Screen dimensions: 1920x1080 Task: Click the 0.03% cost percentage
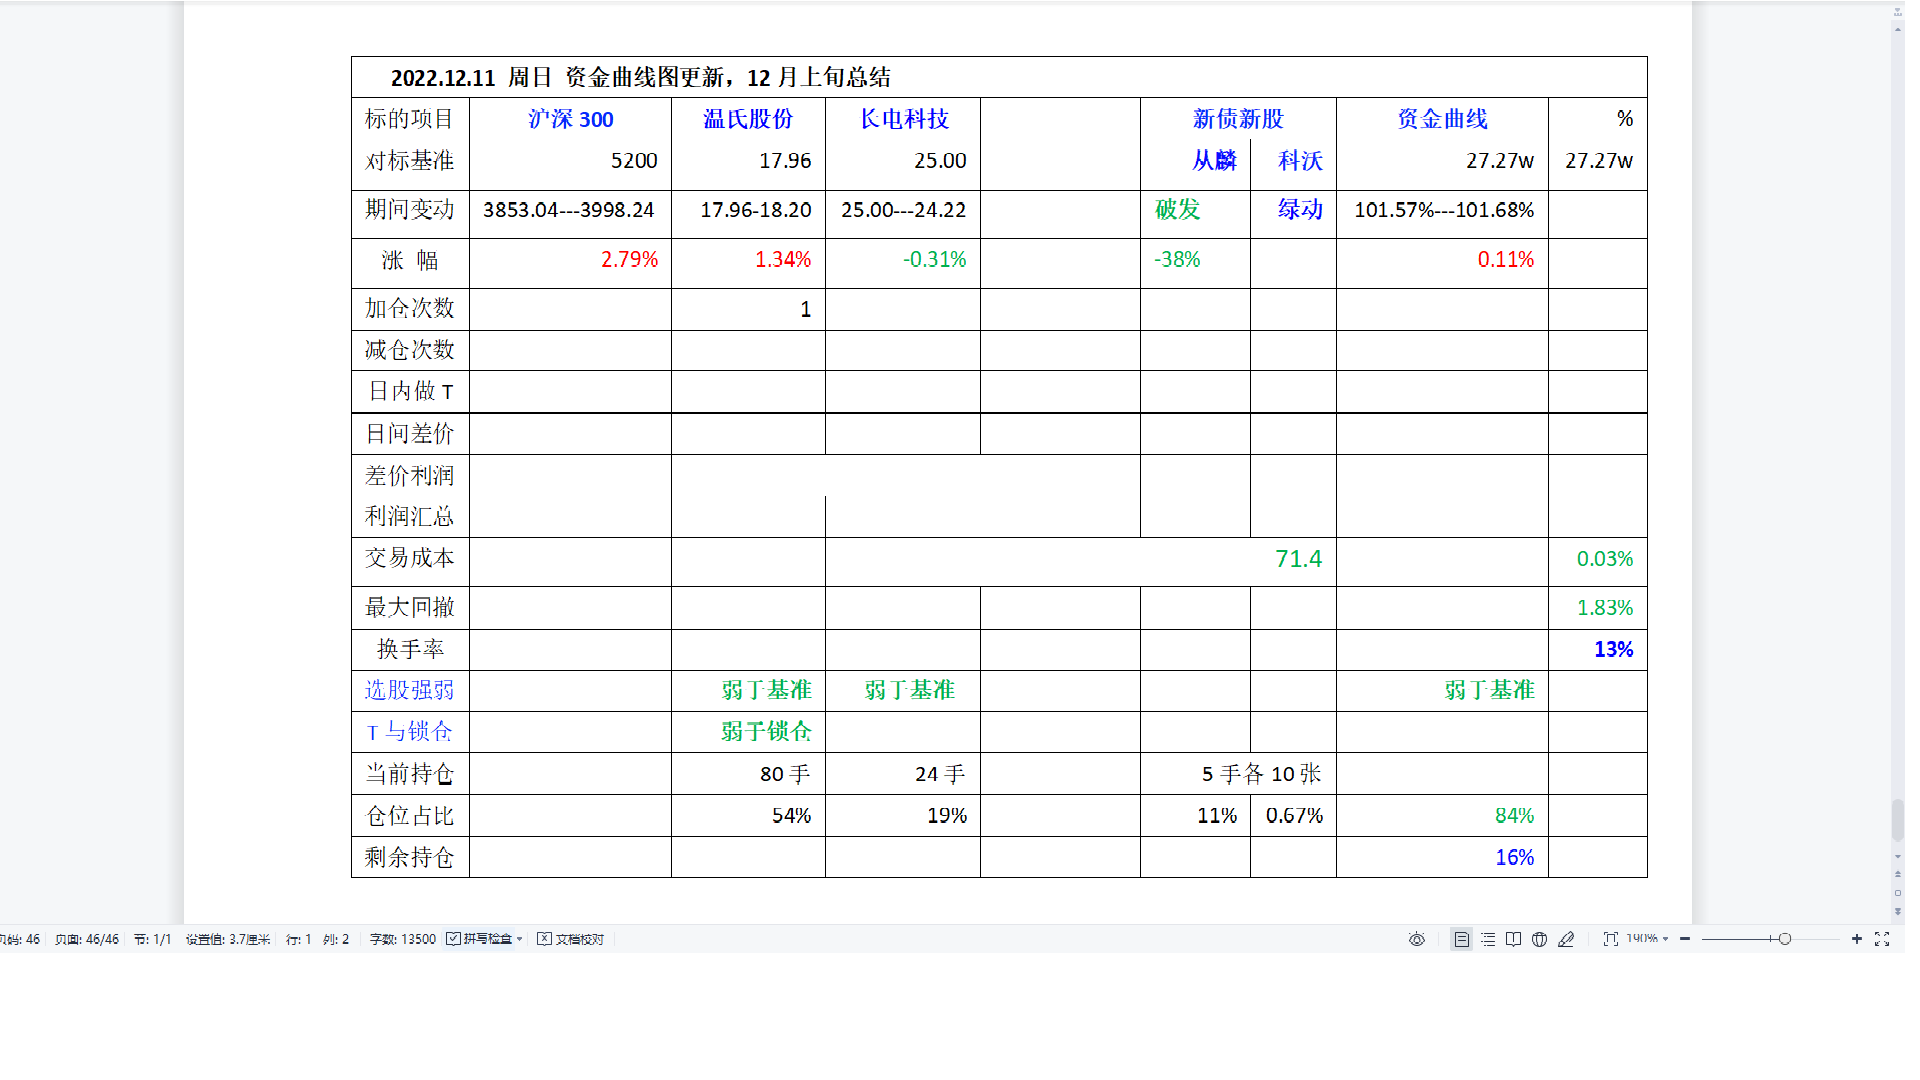coord(1605,559)
